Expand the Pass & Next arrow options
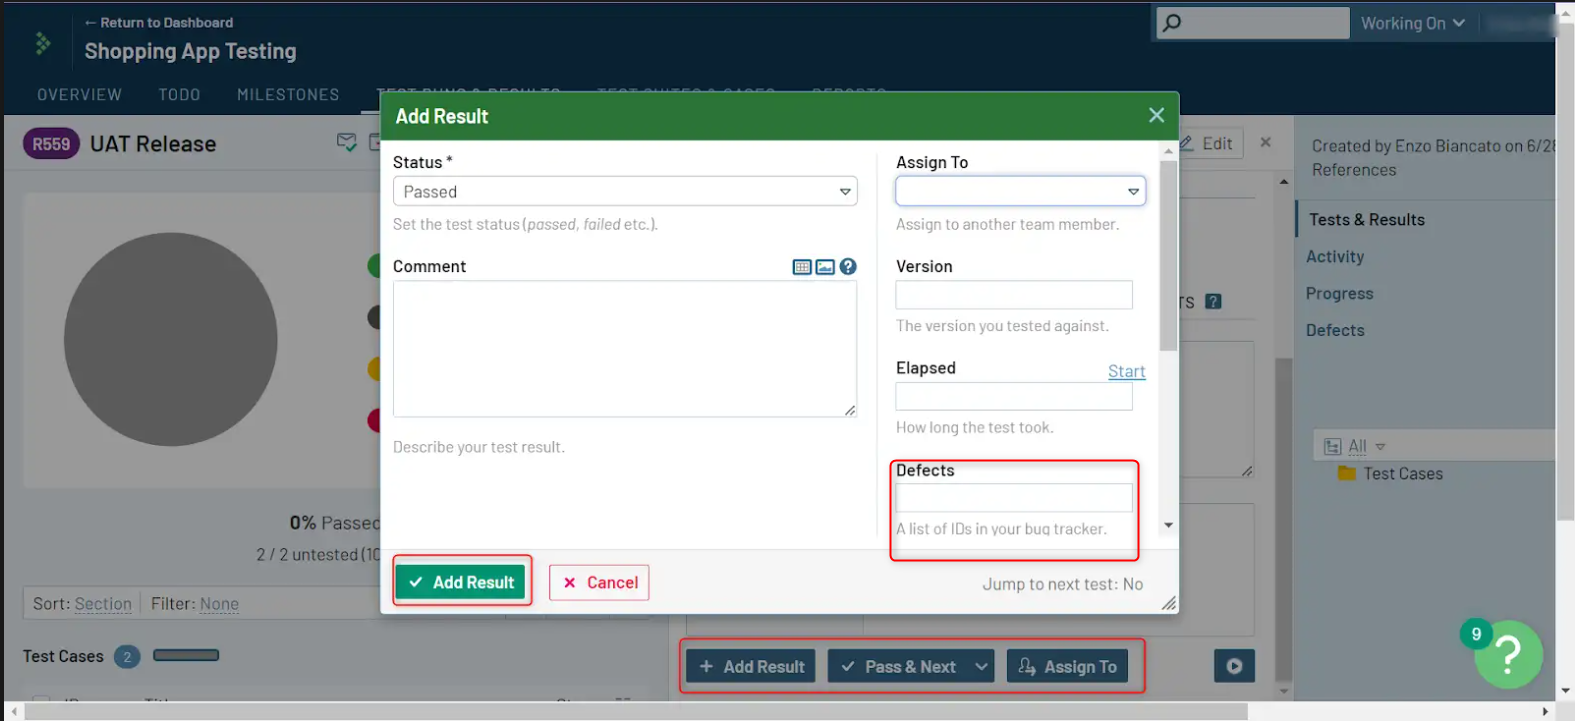Viewport: 1575px width, 721px height. (x=981, y=667)
